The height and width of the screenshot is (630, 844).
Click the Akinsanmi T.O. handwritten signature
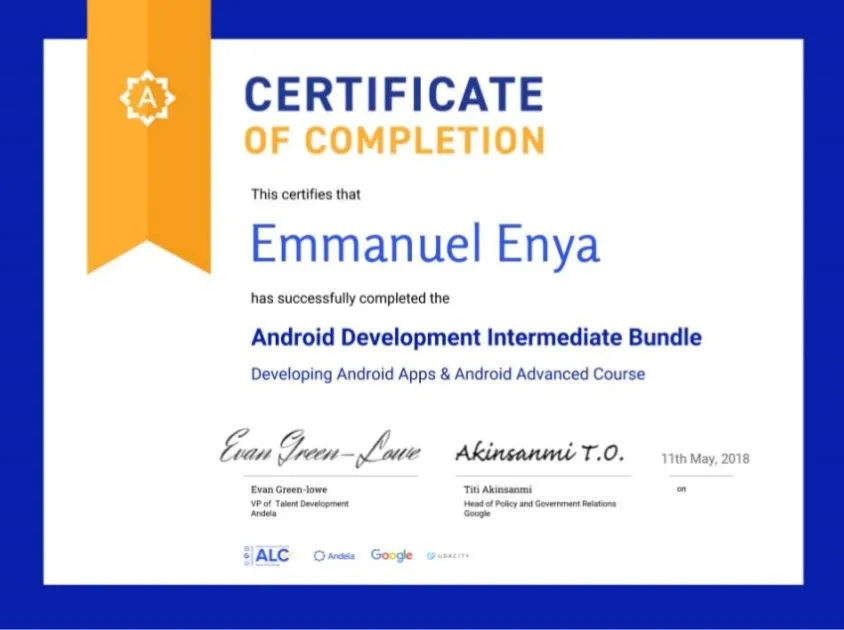540,453
